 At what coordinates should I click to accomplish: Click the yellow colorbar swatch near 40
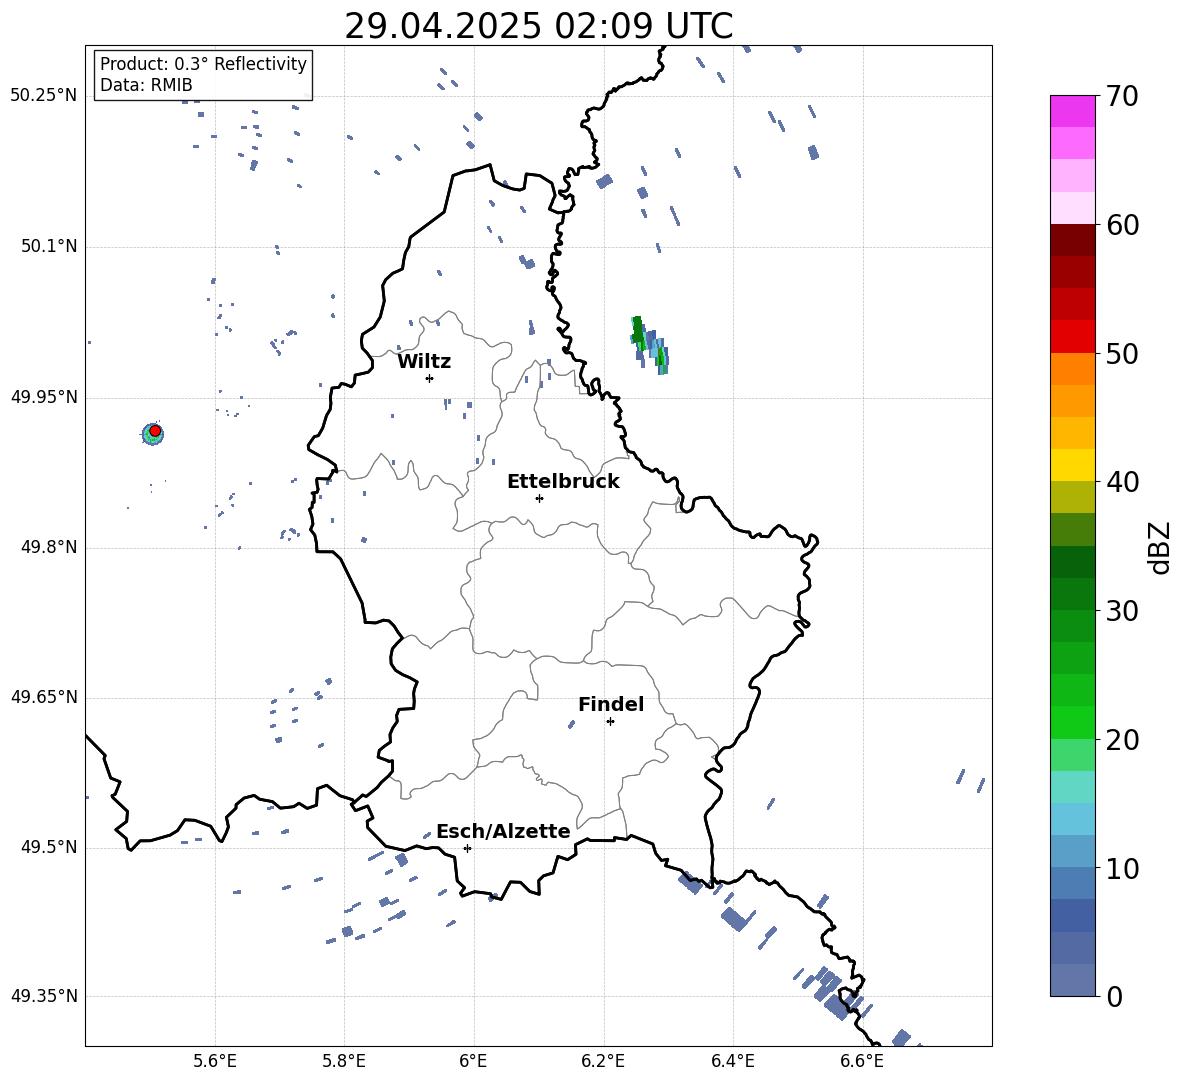pos(1072,465)
